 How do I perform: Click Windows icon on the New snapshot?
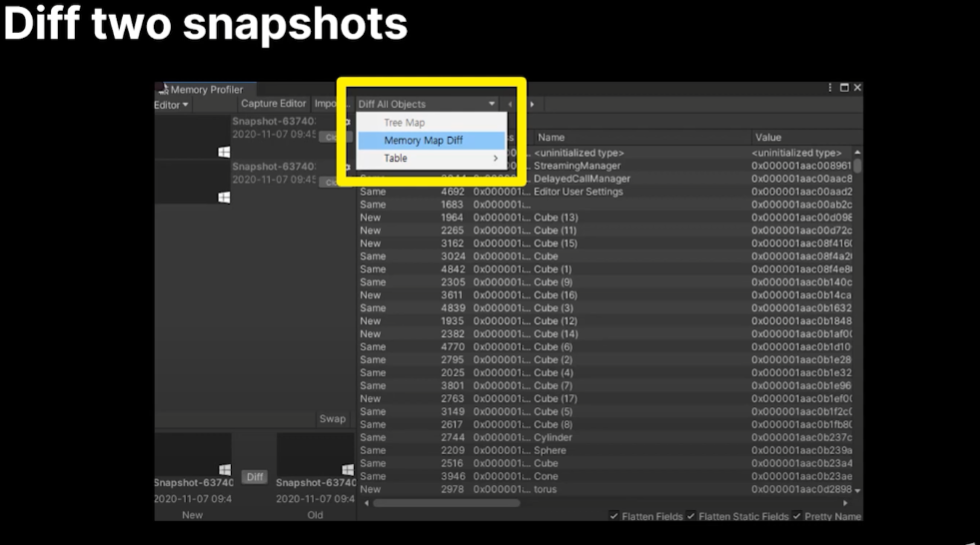[x=224, y=469]
